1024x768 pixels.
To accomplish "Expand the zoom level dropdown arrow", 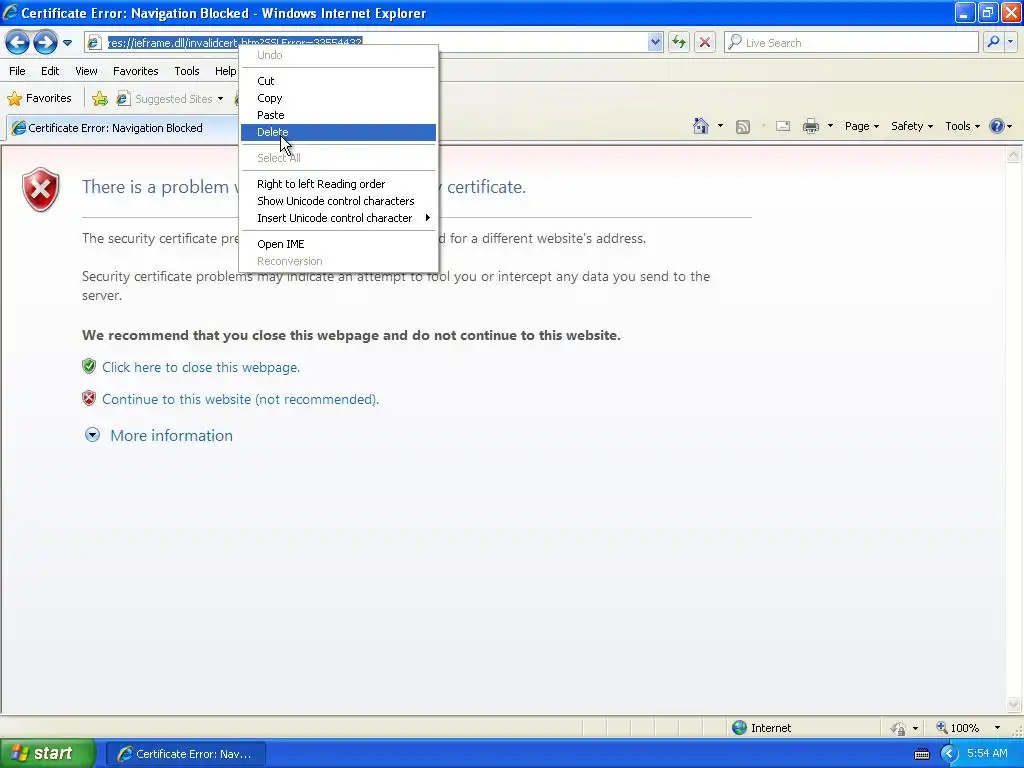I will (x=997, y=728).
